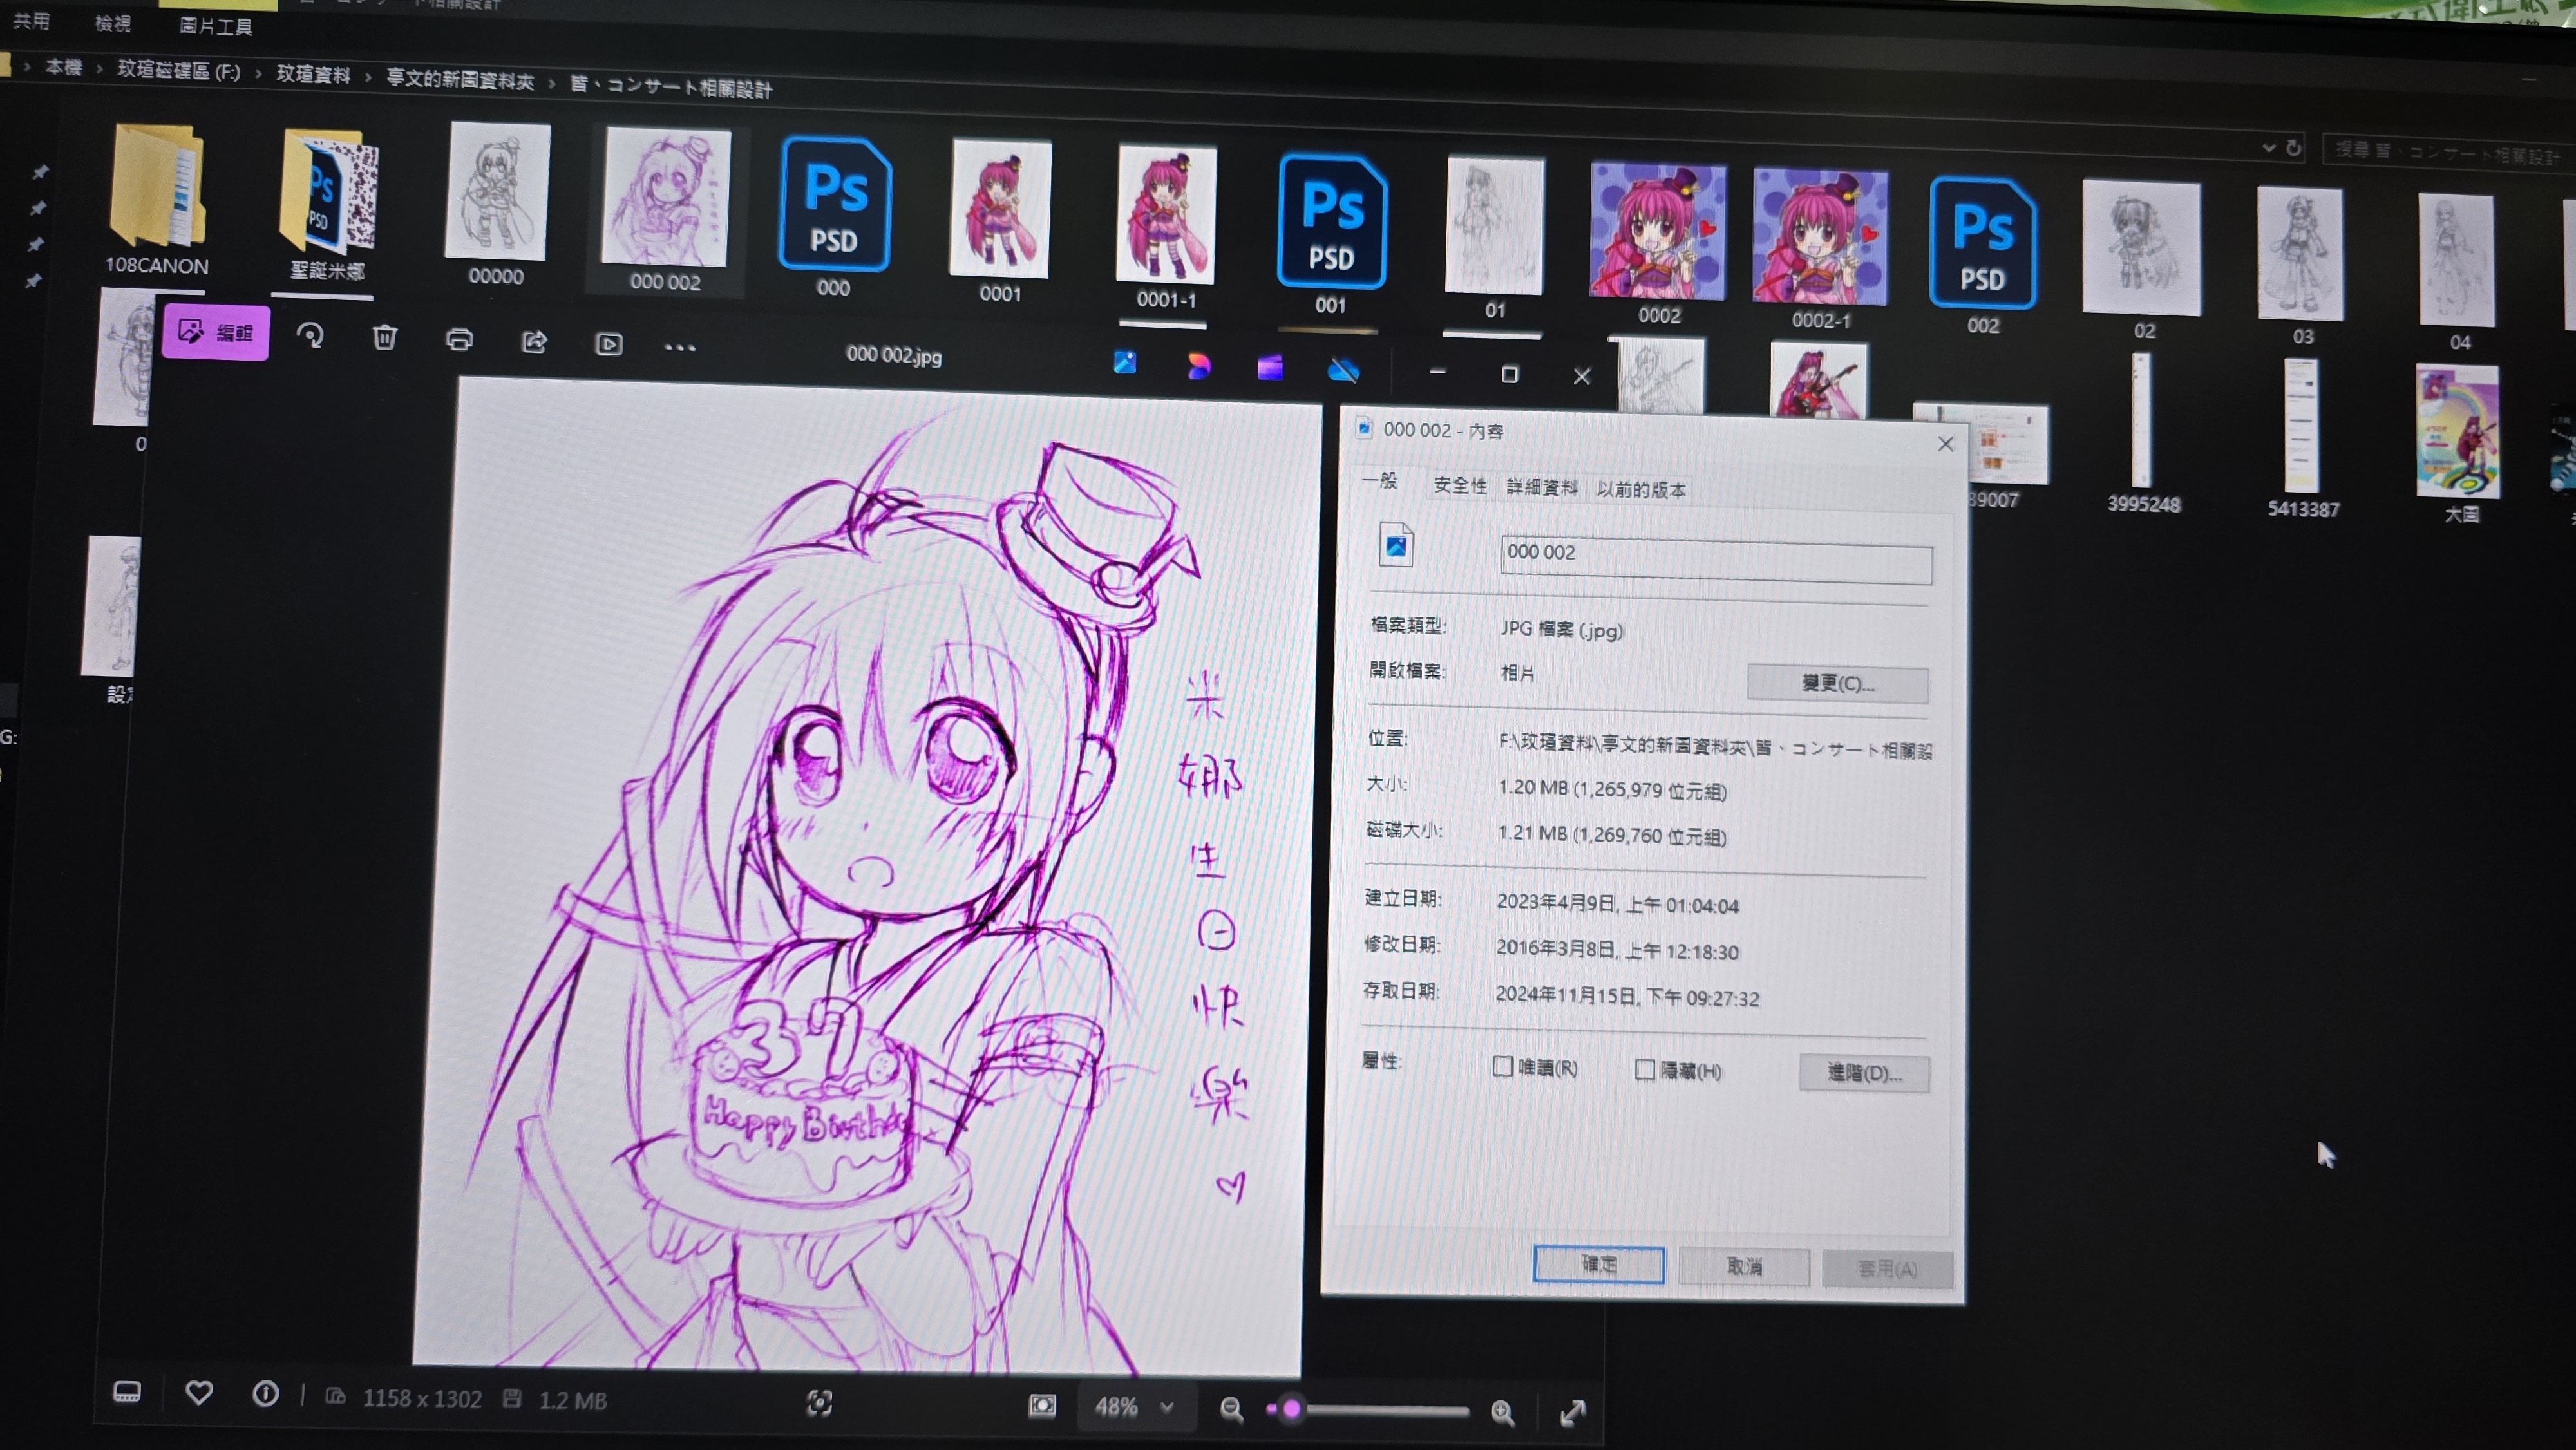Close the 000 002 properties dialog
Image resolution: width=2576 pixels, height=1450 pixels.
click(x=1945, y=444)
